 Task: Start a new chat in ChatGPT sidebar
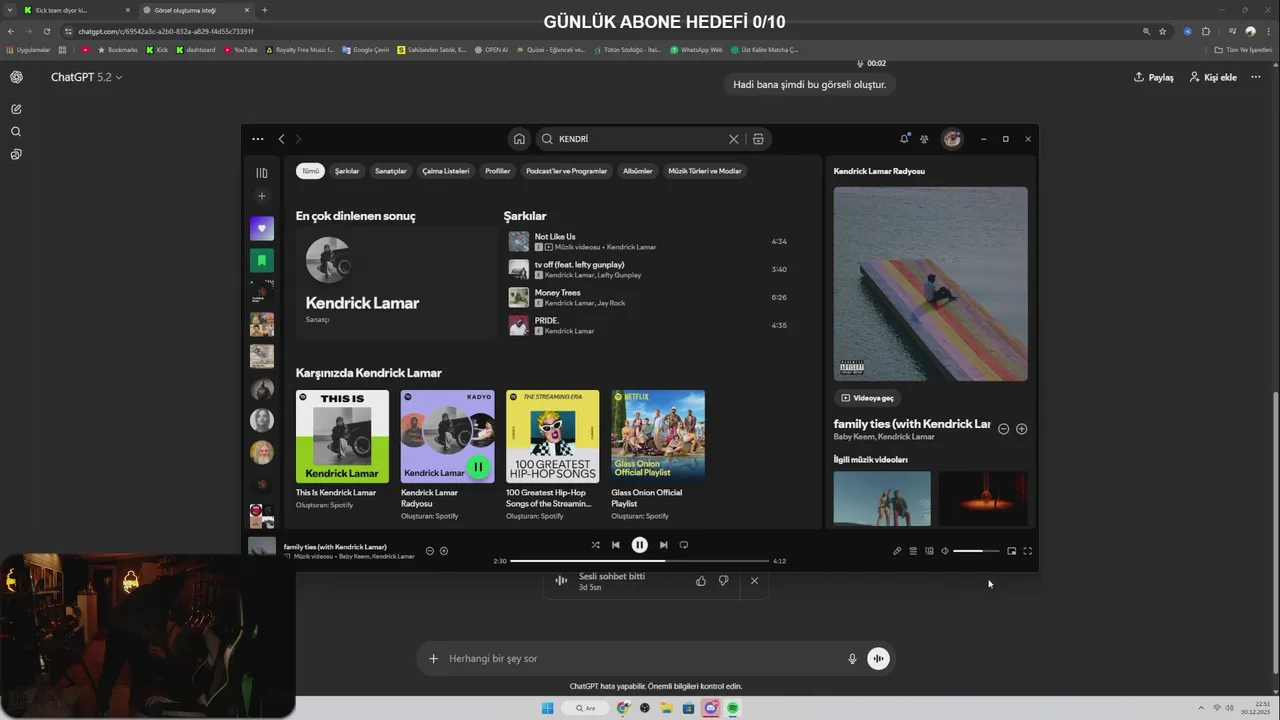tap(16, 109)
